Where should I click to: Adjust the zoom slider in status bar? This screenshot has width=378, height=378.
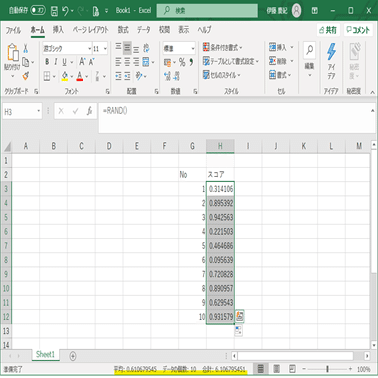(327, 369)
